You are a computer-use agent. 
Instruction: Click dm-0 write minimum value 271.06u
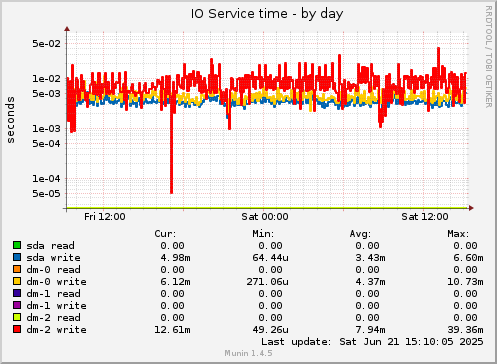267,282
